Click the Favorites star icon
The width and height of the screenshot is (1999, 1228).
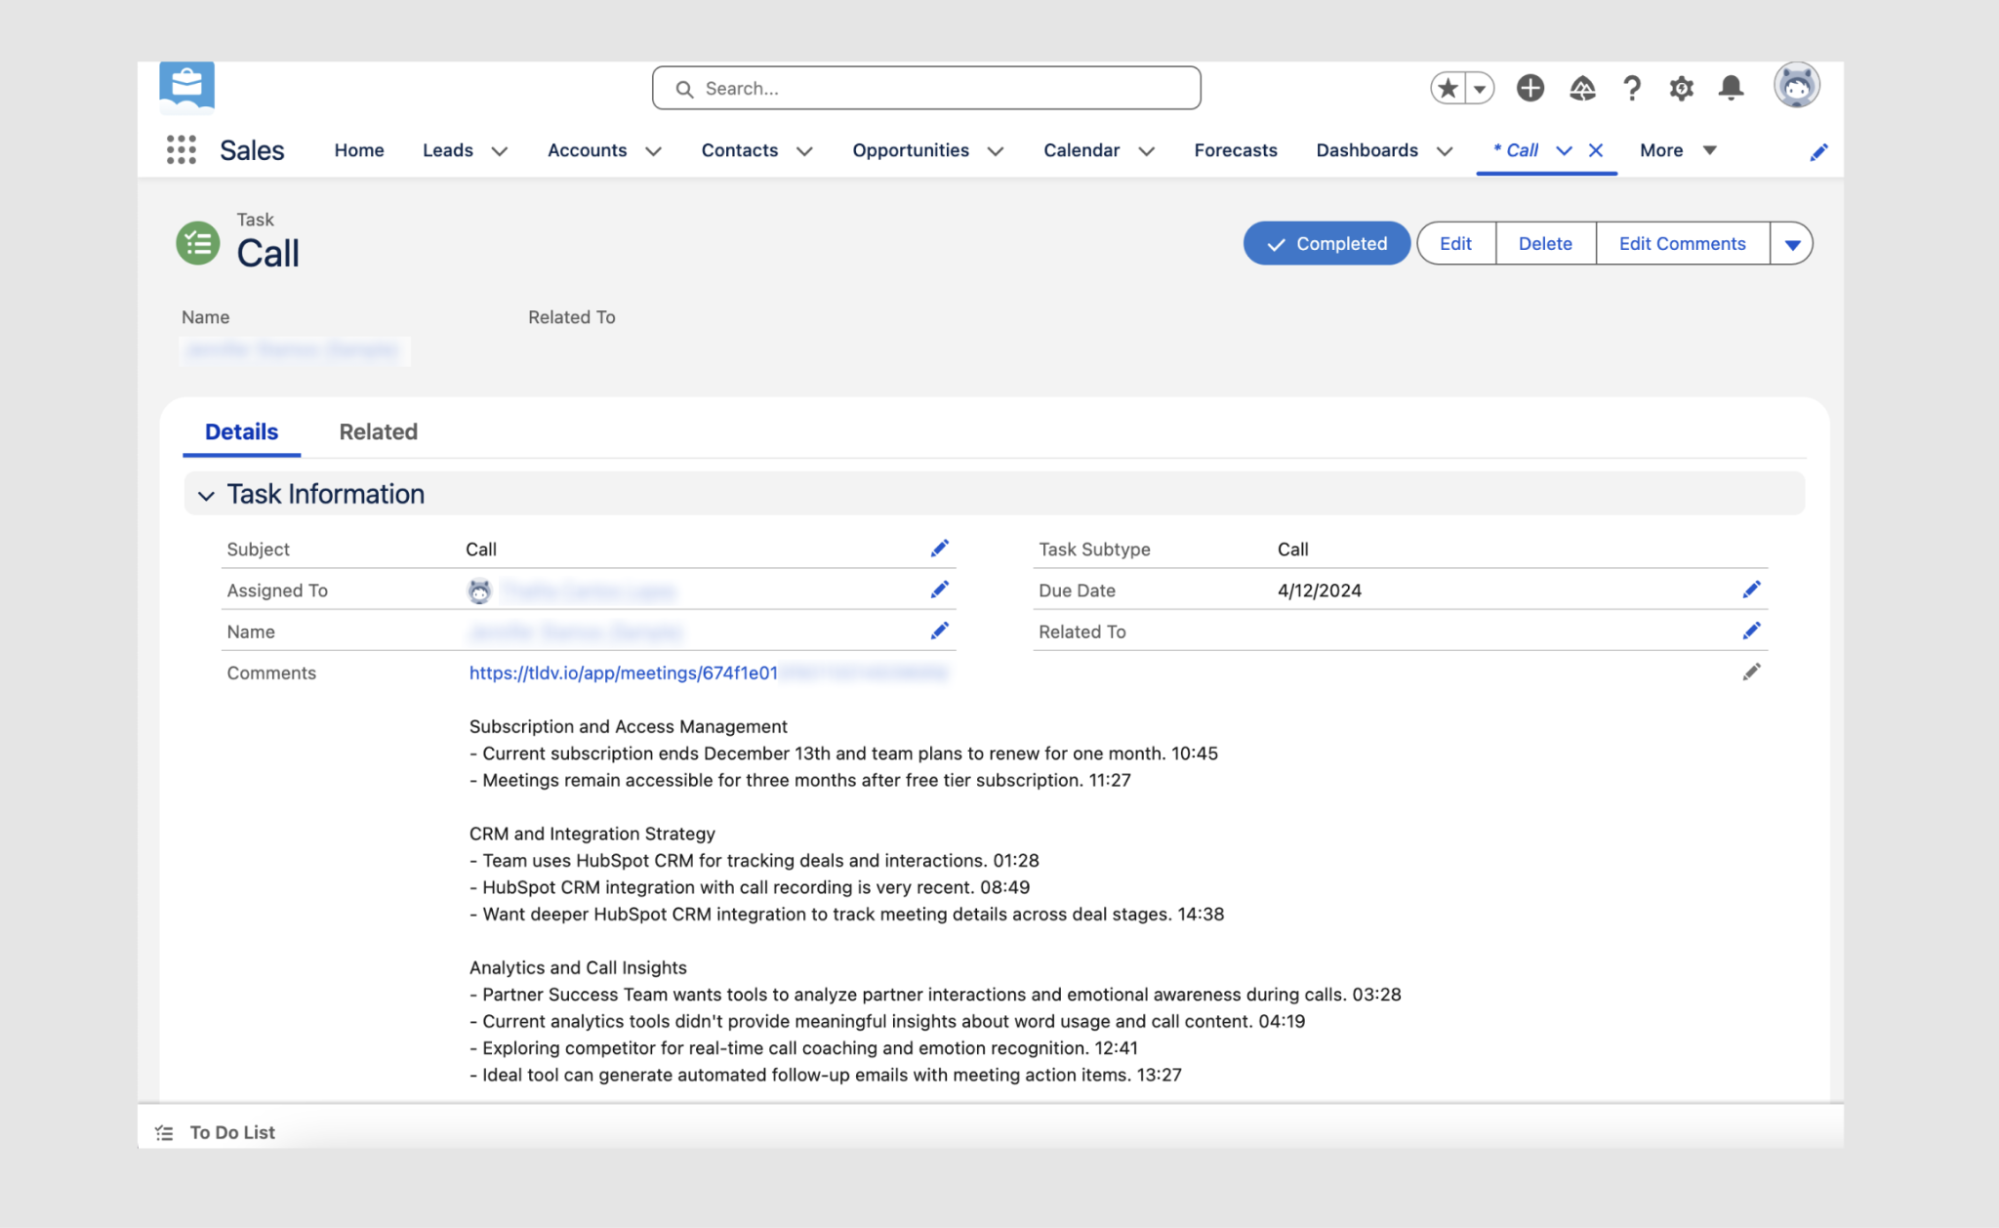click(x=1447, y=88)
